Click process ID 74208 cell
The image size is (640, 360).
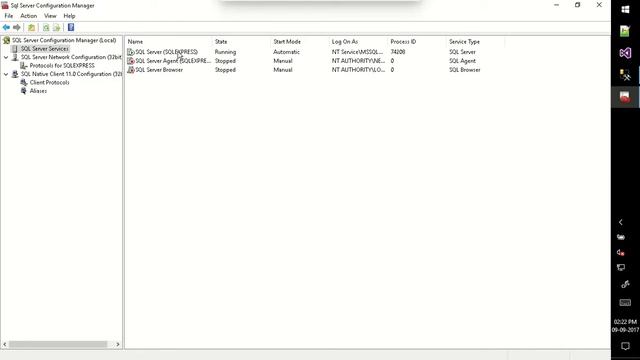coord(398,52)
